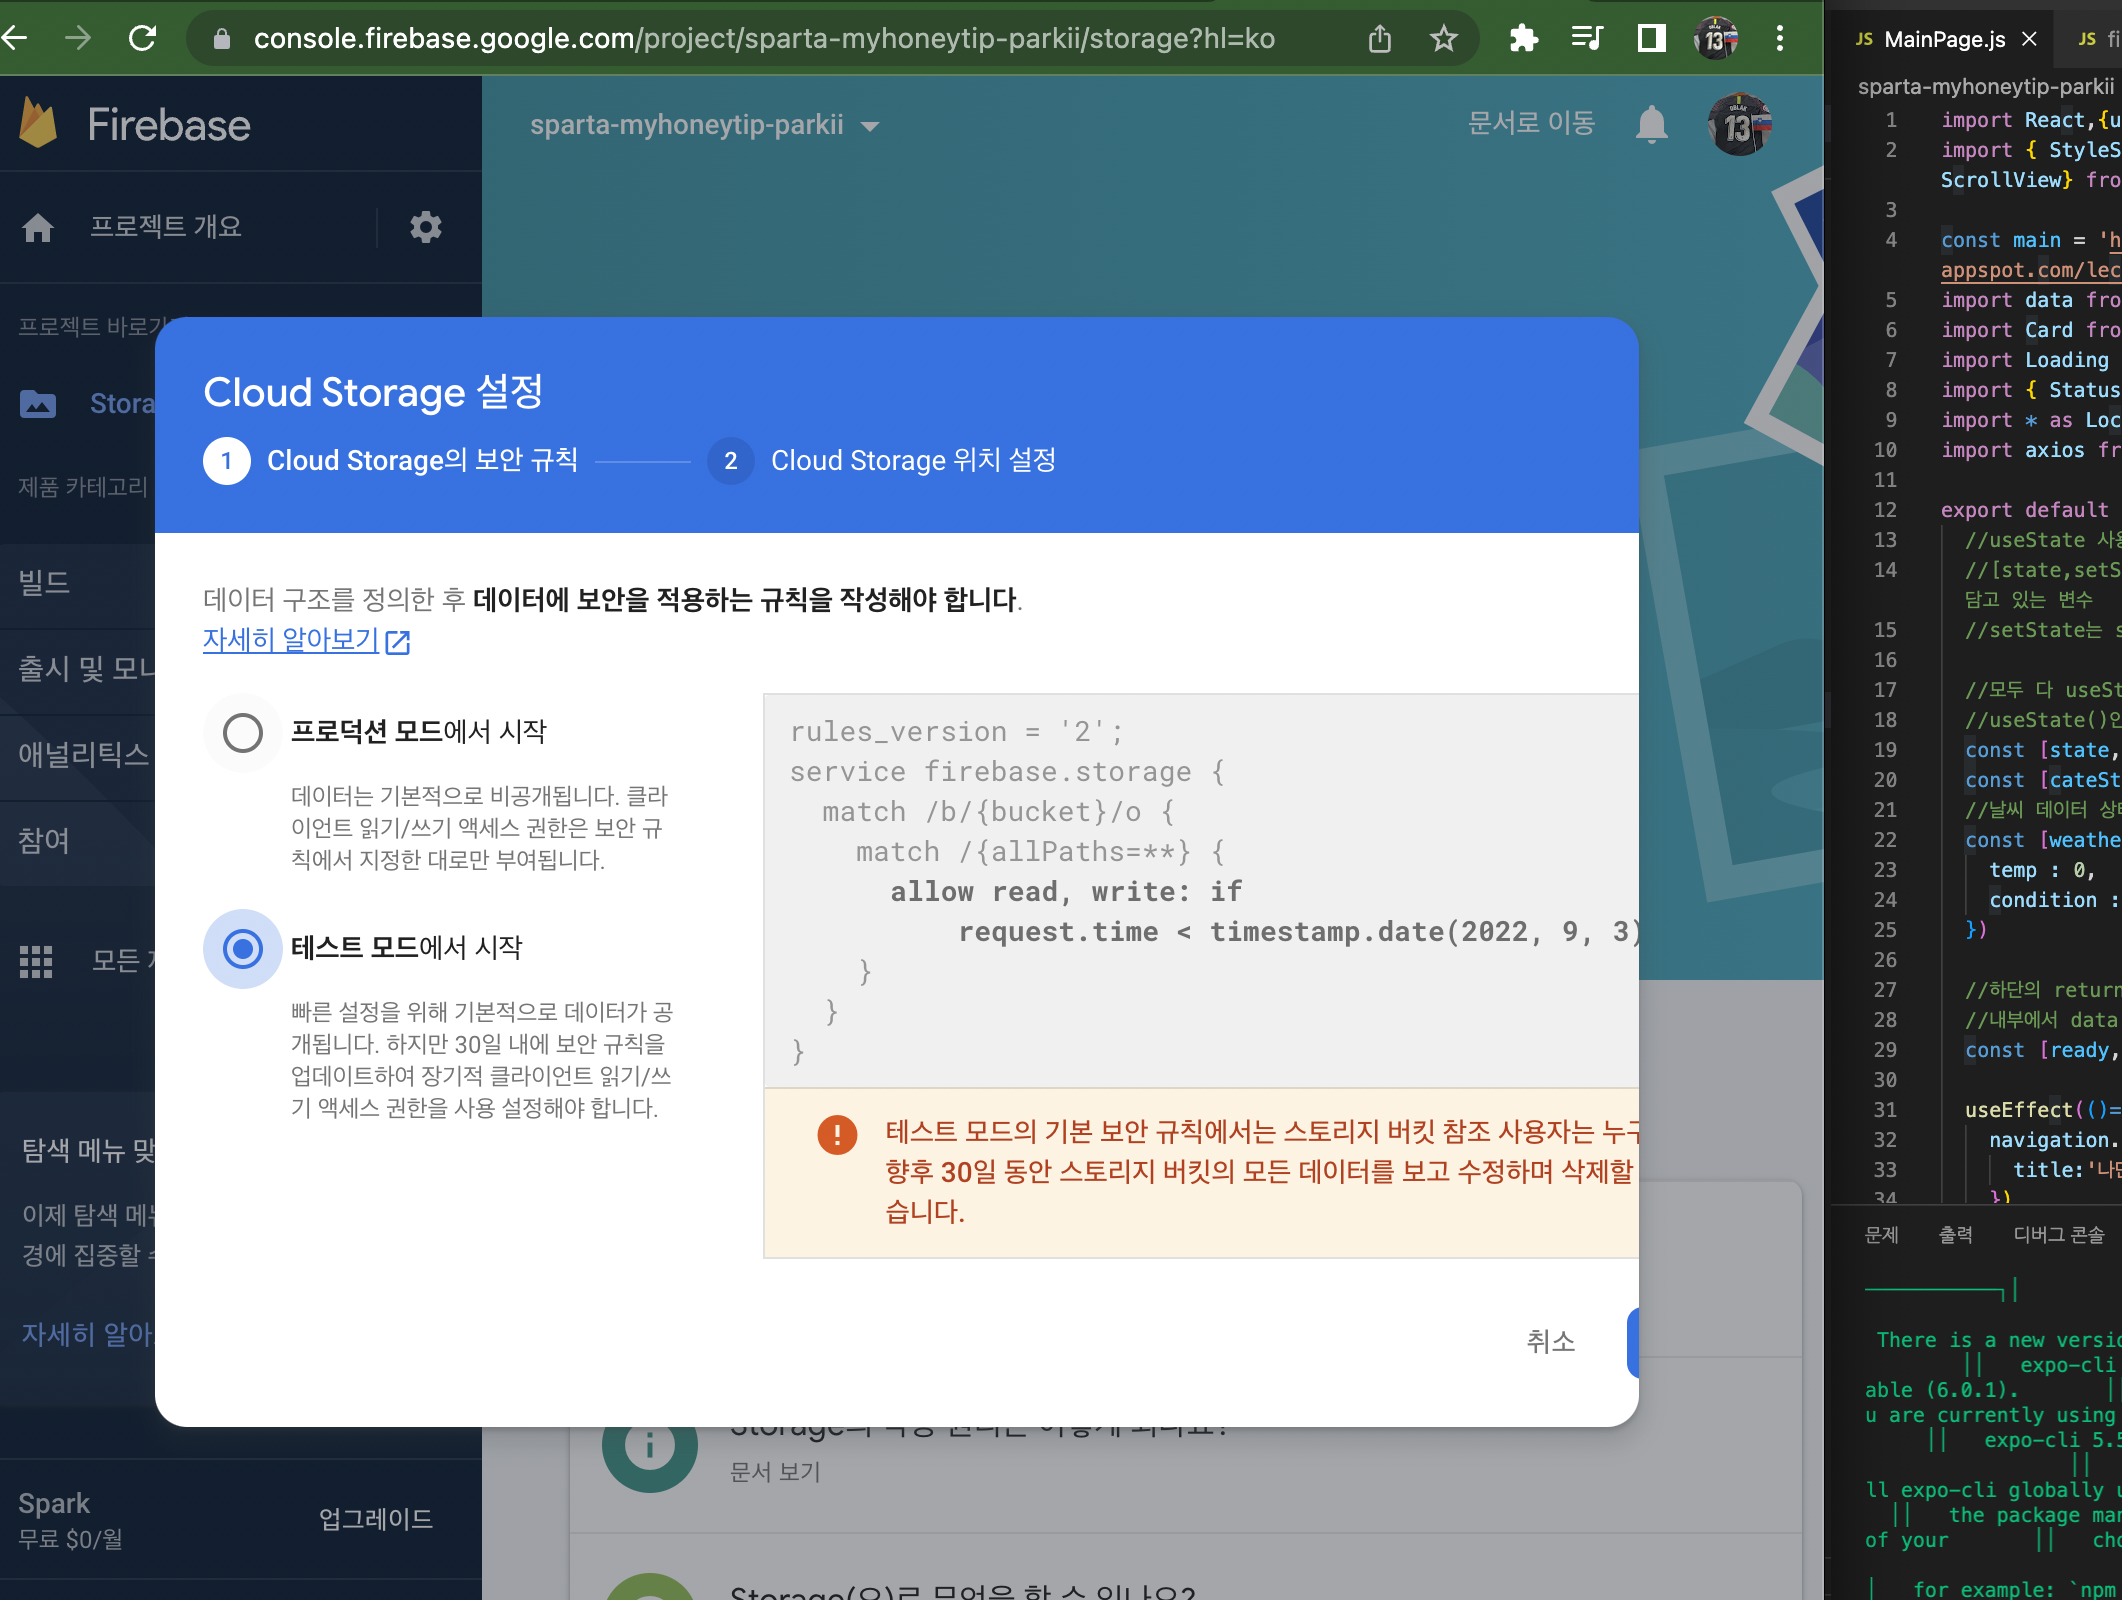Click the warning exclamation icon

[x=837, y=1134]
